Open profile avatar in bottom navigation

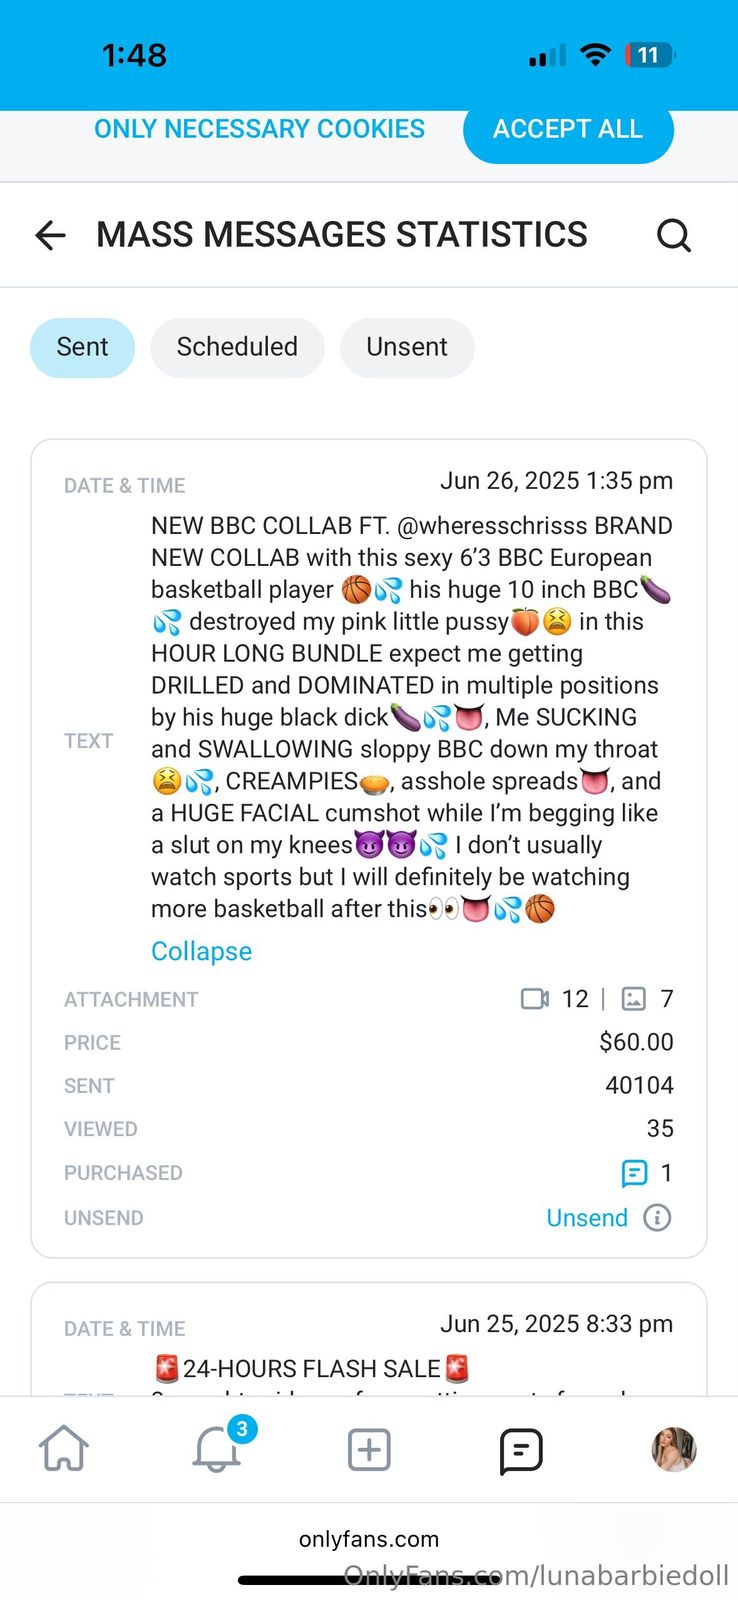click(673, 1449)
